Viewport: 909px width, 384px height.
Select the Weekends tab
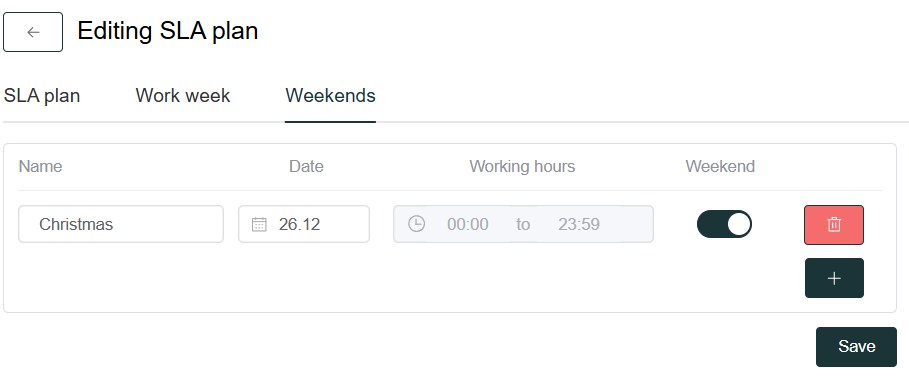[x=330, y=95]
